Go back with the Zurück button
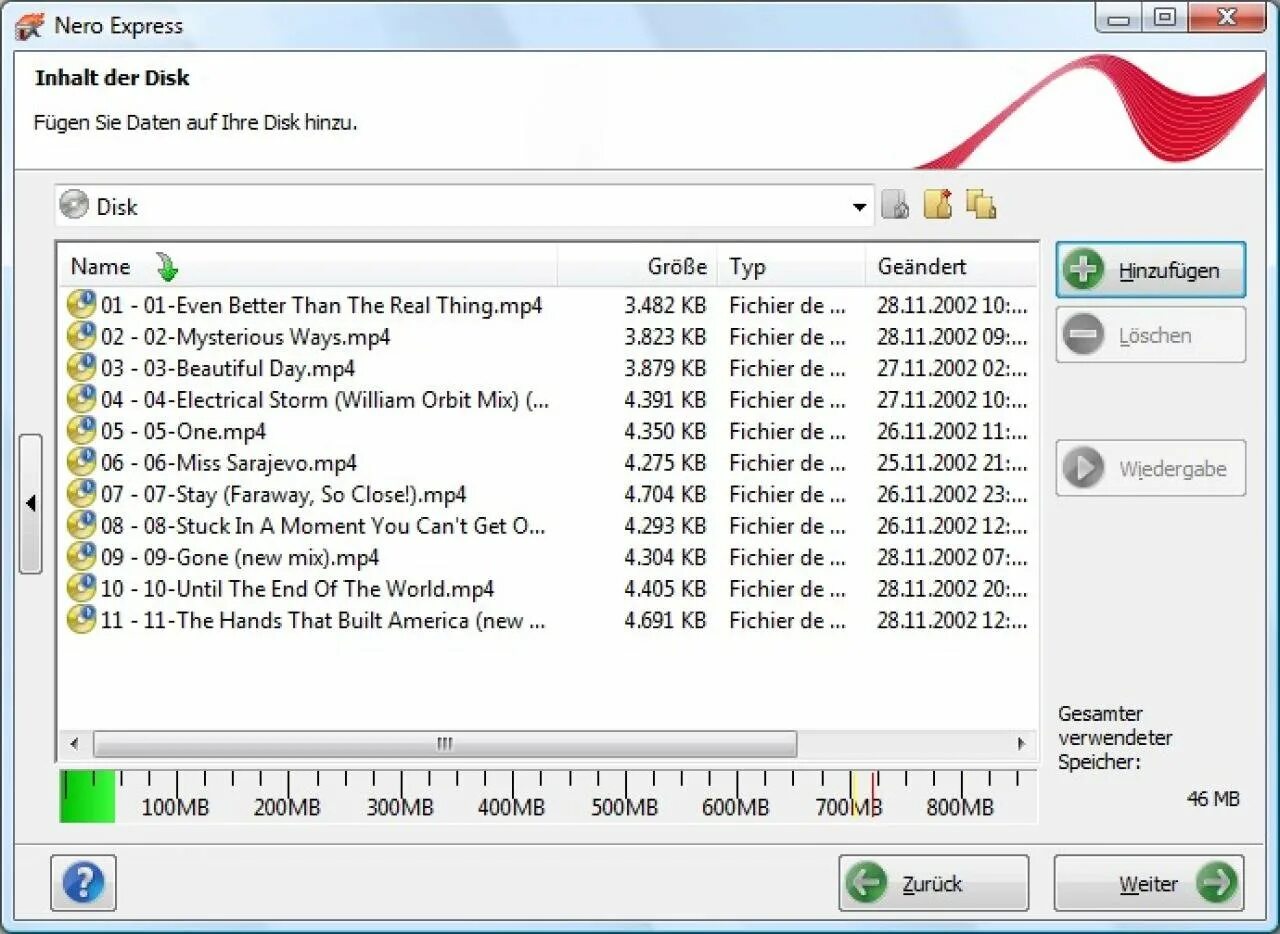Image resolution: width=1280 pixels, height=934 pixels. [933, 883]
